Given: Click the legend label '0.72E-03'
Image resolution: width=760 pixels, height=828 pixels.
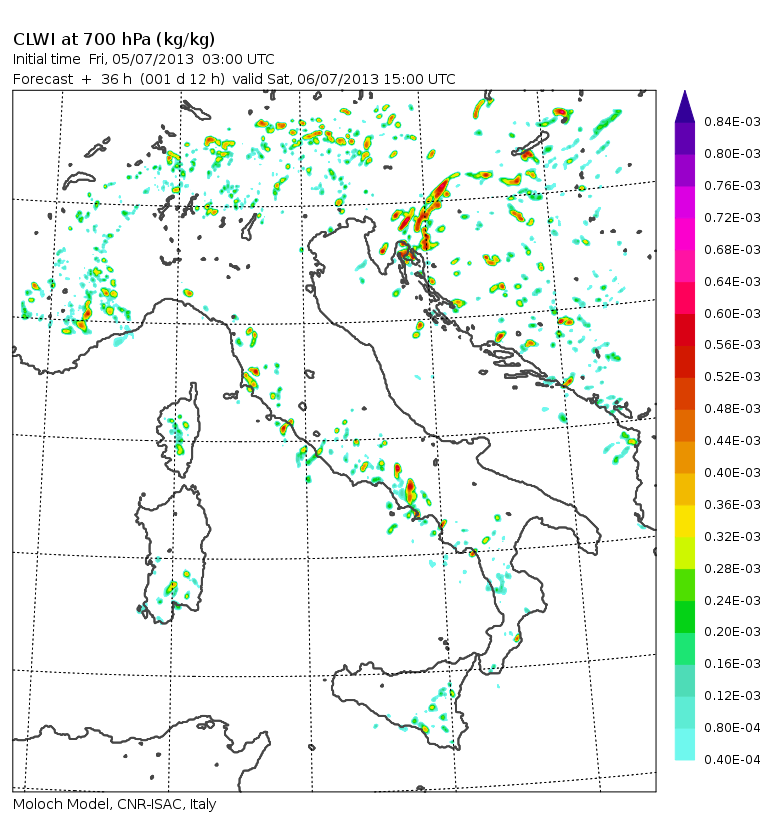Looking at the screenshot, I should coord(732,218).
